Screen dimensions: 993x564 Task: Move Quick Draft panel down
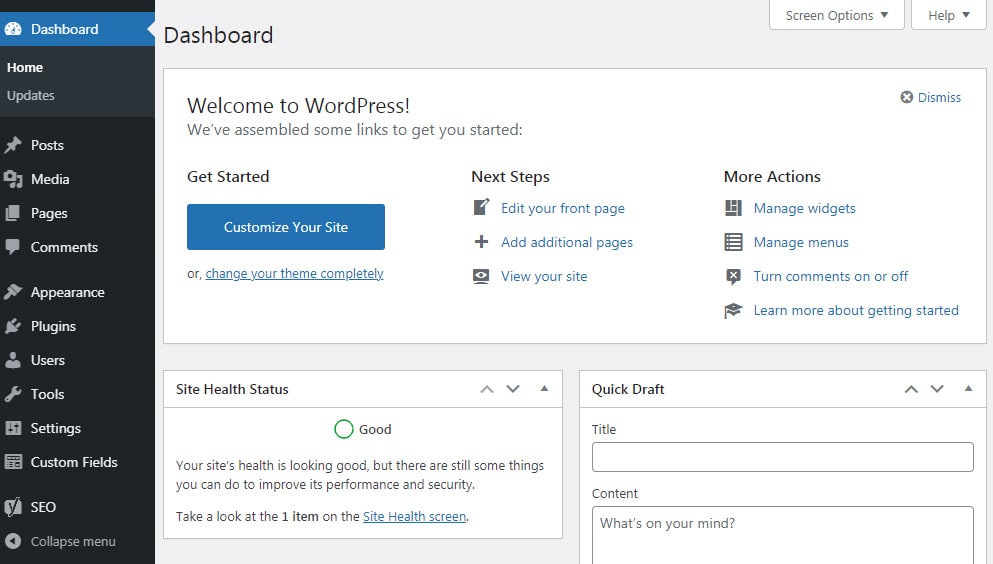pyautogui.click(x=937, y=389)
